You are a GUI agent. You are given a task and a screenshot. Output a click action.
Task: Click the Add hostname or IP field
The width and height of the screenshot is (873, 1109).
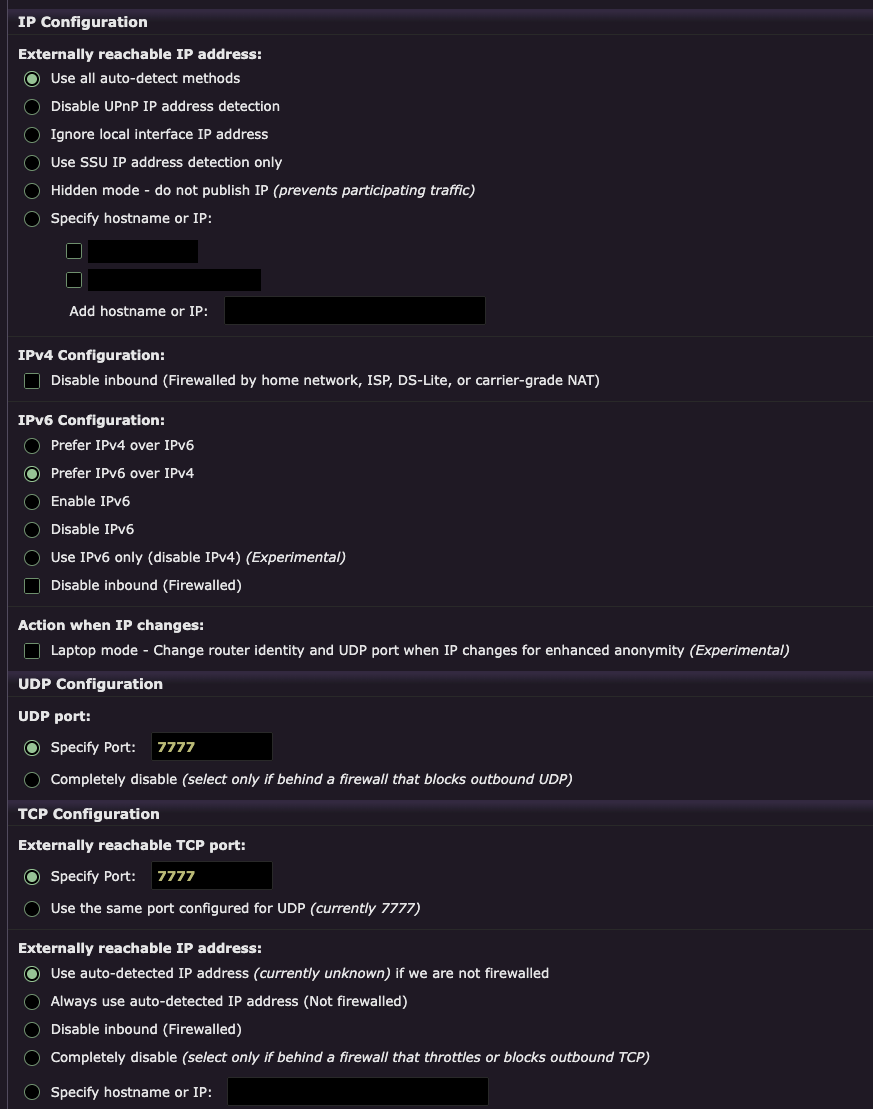click(x=355, y=310)
